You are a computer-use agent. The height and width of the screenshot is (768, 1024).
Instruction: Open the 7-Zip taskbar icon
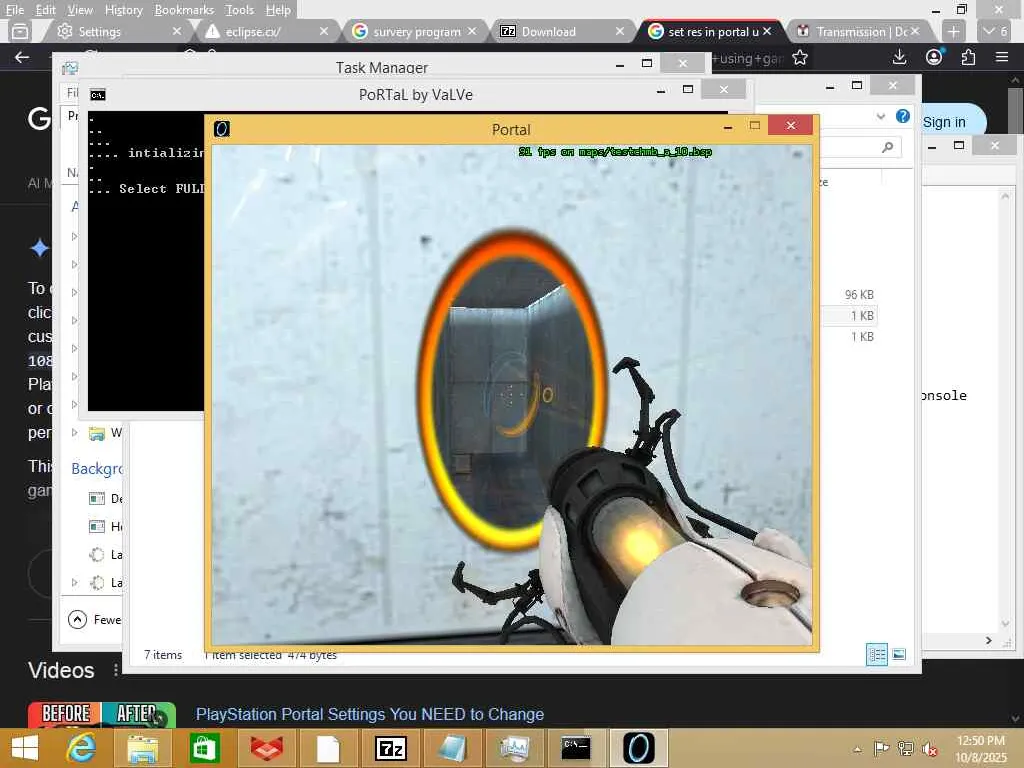click(x=390, y=748)
